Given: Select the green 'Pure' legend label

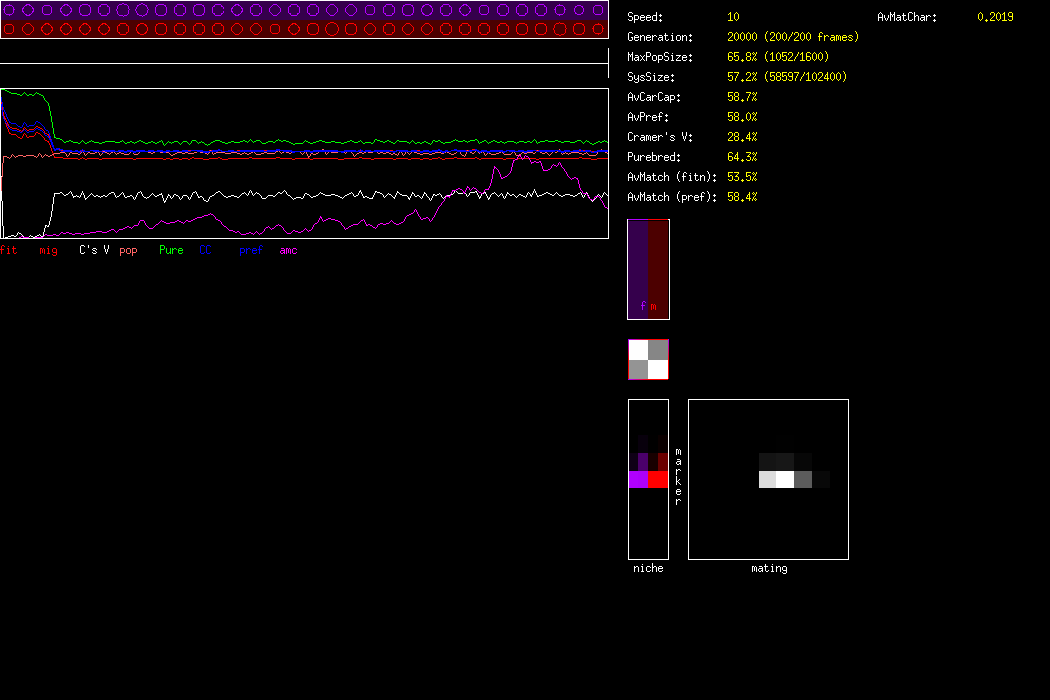Looking at the screenshot, I should (171, 250).
